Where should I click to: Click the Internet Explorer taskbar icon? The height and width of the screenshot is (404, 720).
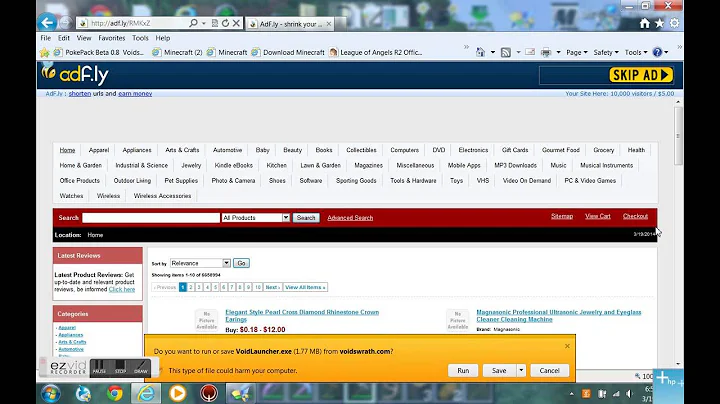[146, 393]
